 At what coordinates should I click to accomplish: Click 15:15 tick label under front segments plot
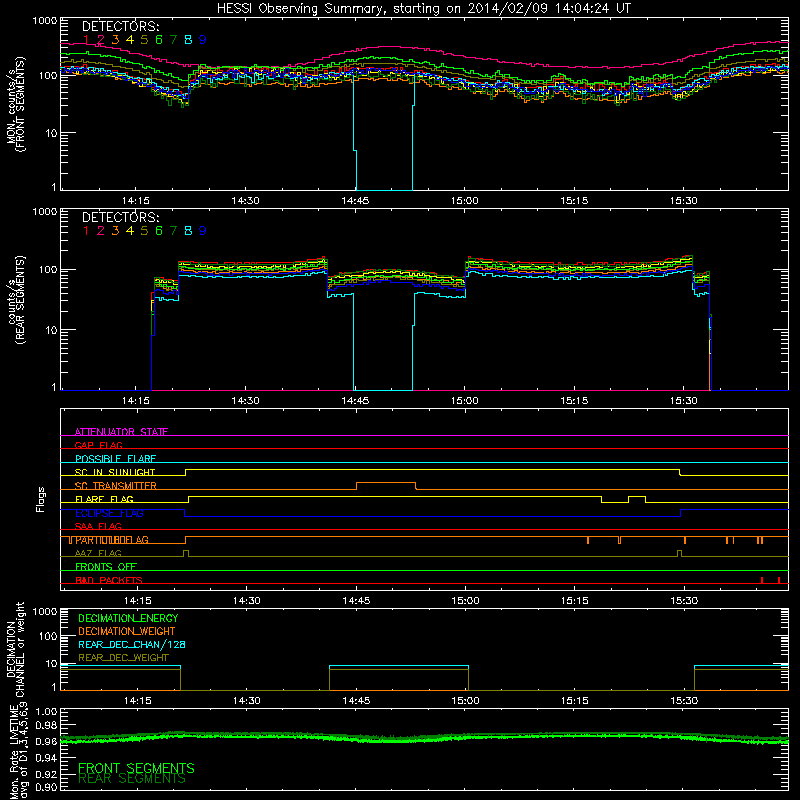point(574,201)
